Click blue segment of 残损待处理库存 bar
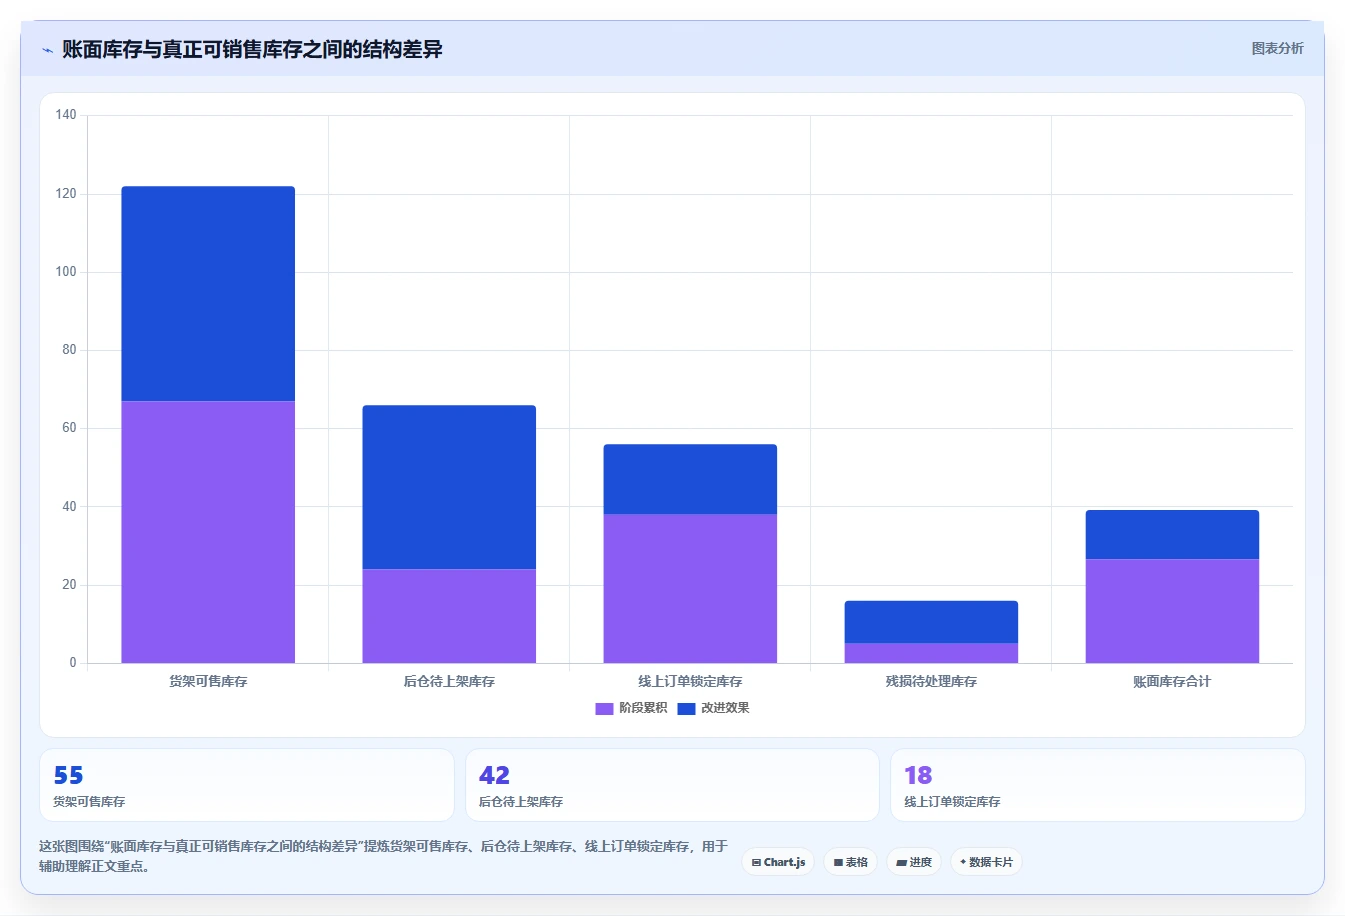This screenshot has height=916, width=1345. (x=931, y=622)
